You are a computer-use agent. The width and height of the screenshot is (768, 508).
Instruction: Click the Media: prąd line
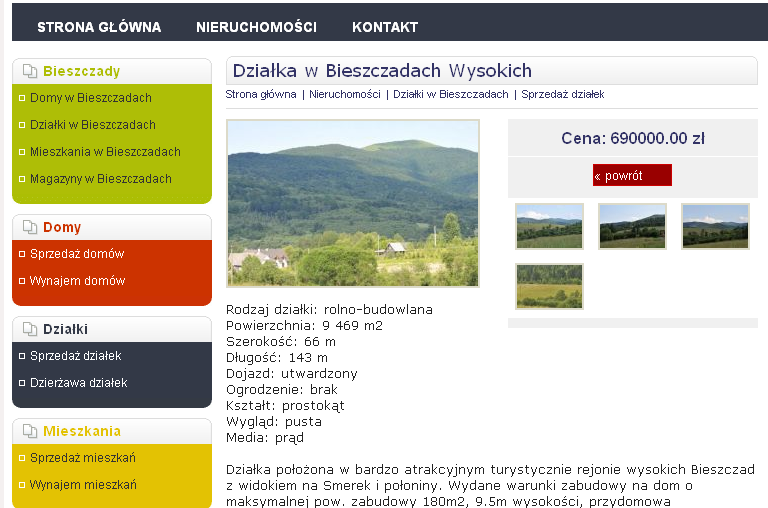click(265, 437)
